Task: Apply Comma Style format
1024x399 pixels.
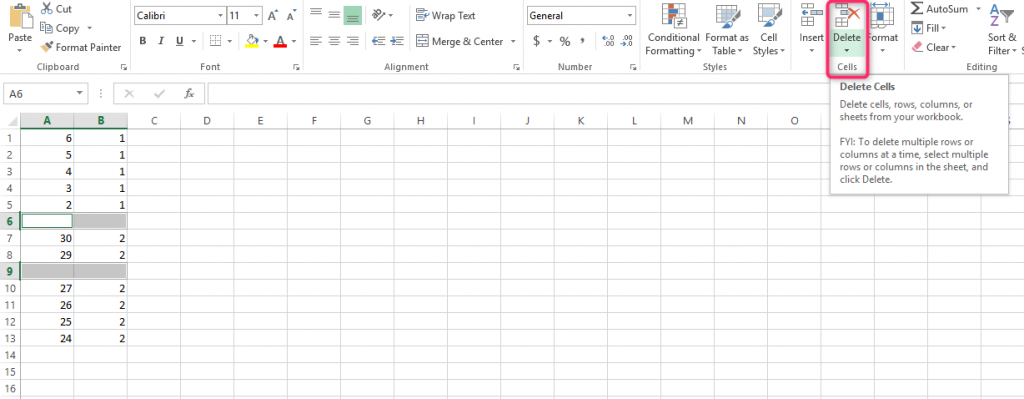Action: pyautogui.click(x=582, y=41)
